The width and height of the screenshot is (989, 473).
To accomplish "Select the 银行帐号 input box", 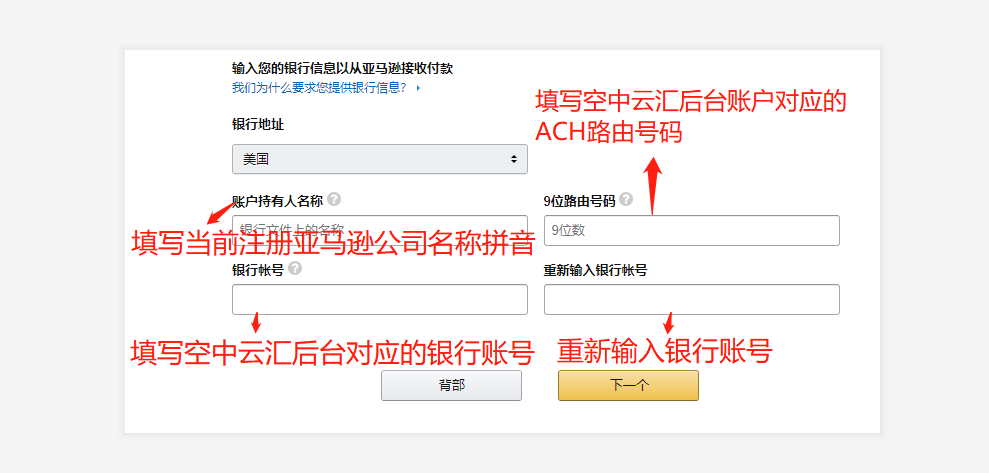I will (379, 299).
